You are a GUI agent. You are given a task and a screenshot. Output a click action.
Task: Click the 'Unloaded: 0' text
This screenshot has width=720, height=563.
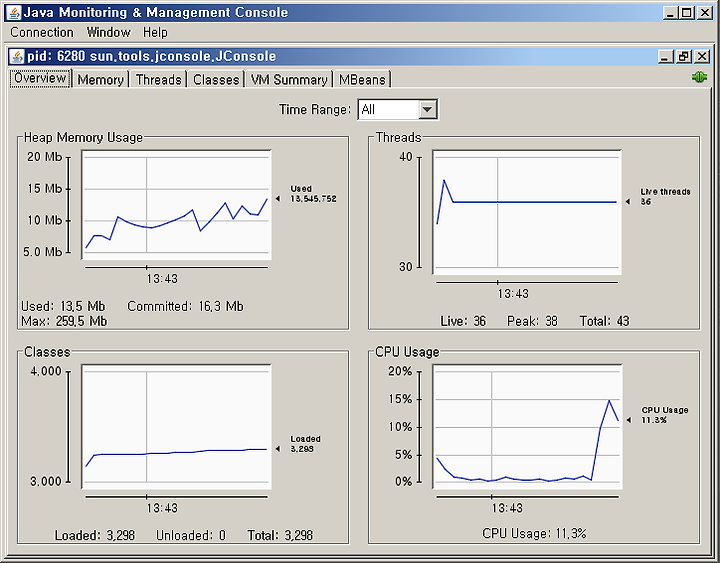click(191, 535)
